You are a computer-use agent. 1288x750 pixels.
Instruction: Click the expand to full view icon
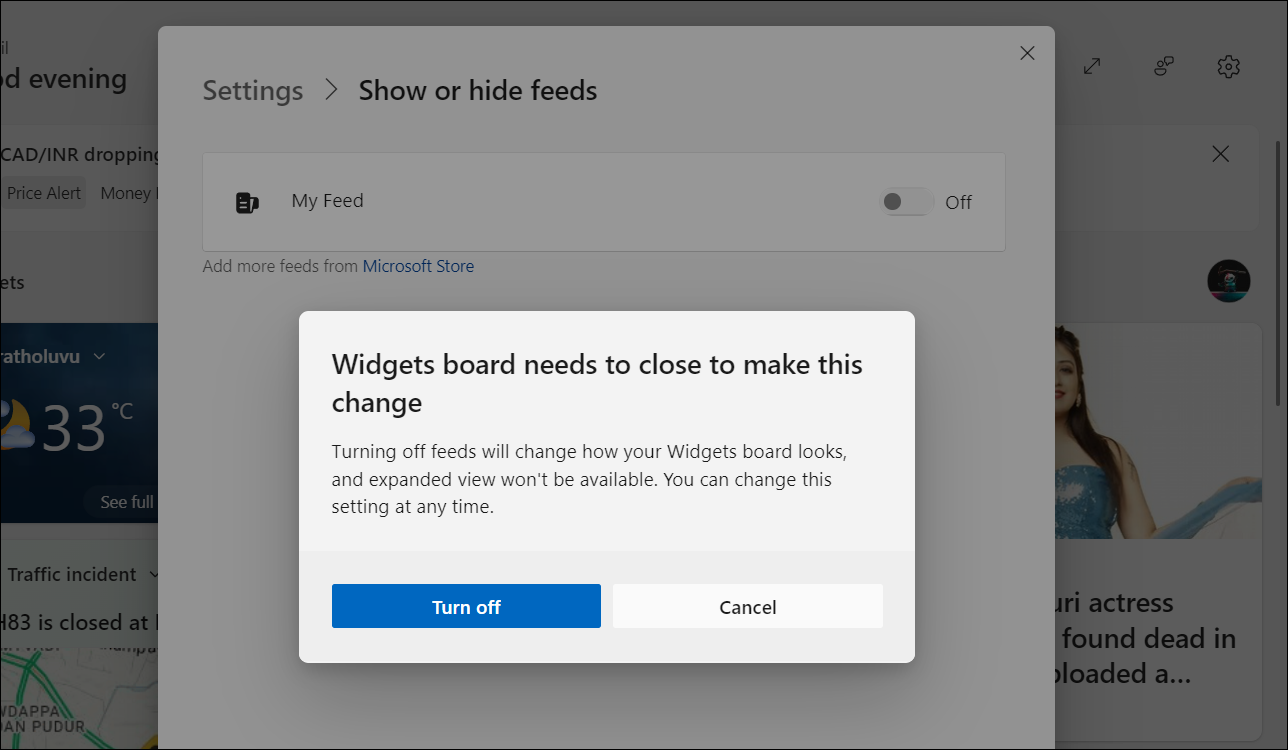click(1093, 67)
